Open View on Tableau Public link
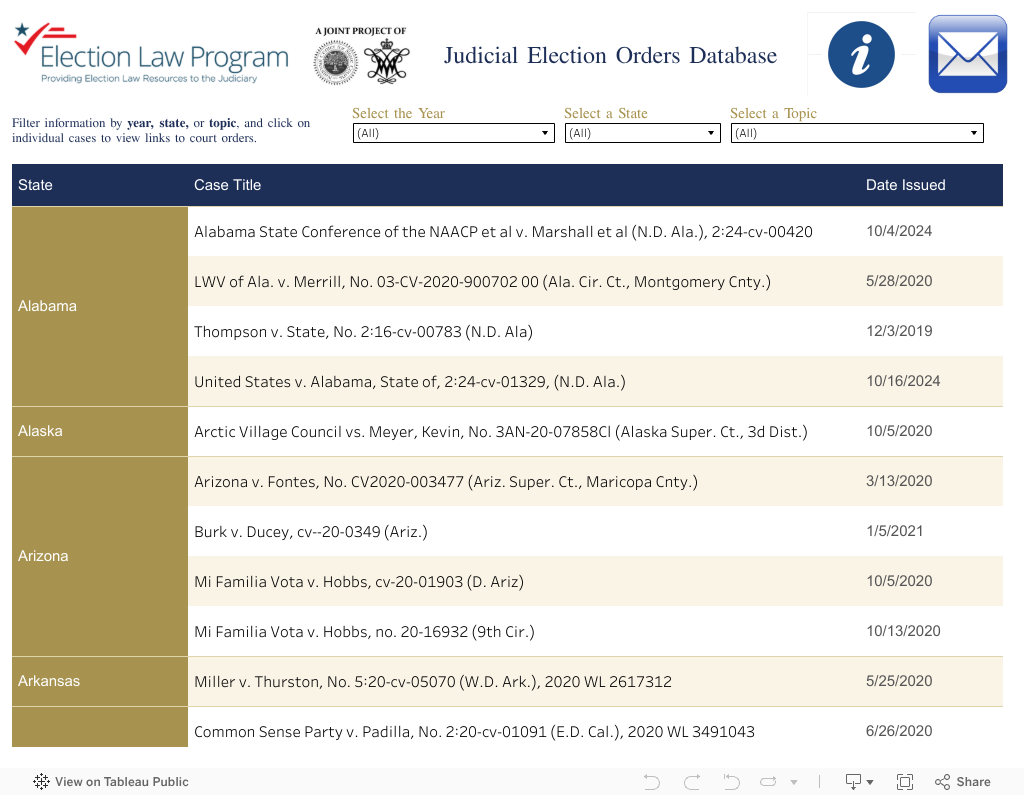 [111, 782]
